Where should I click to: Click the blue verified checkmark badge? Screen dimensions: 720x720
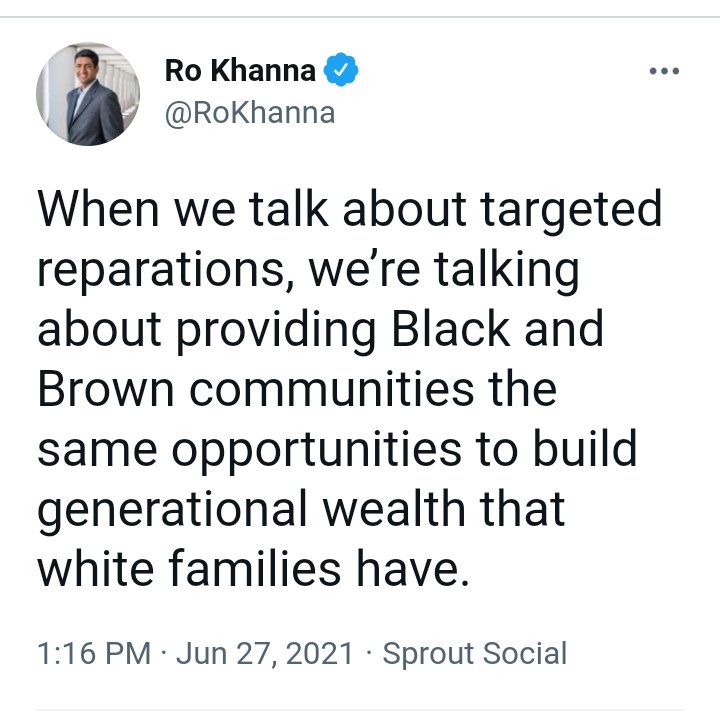coord(341,70)
